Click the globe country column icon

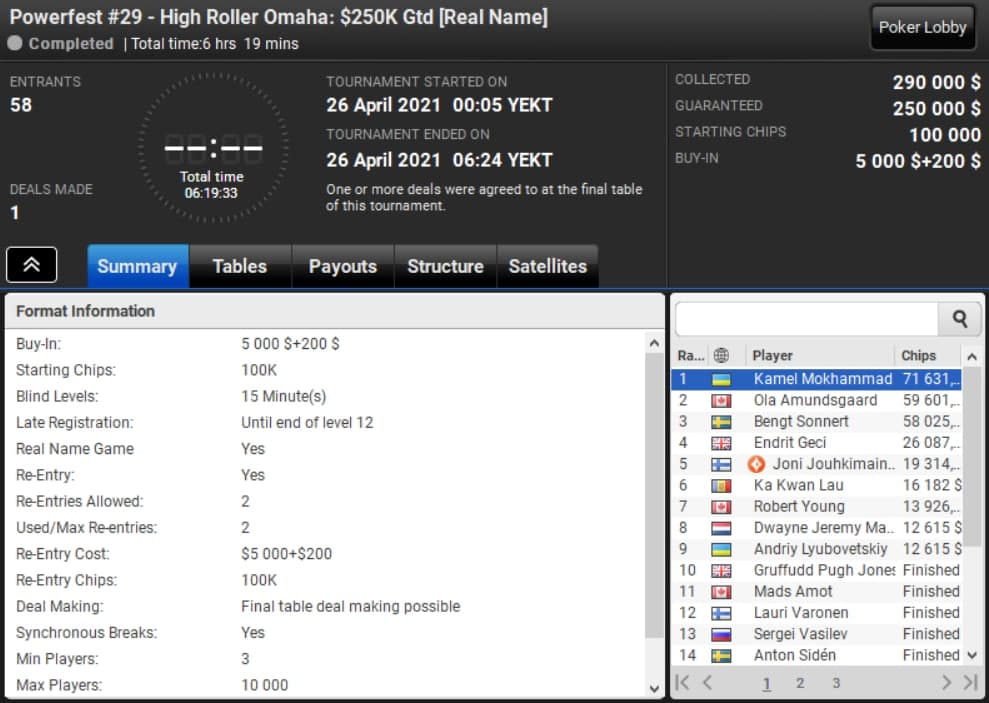[x=720, y=355]
